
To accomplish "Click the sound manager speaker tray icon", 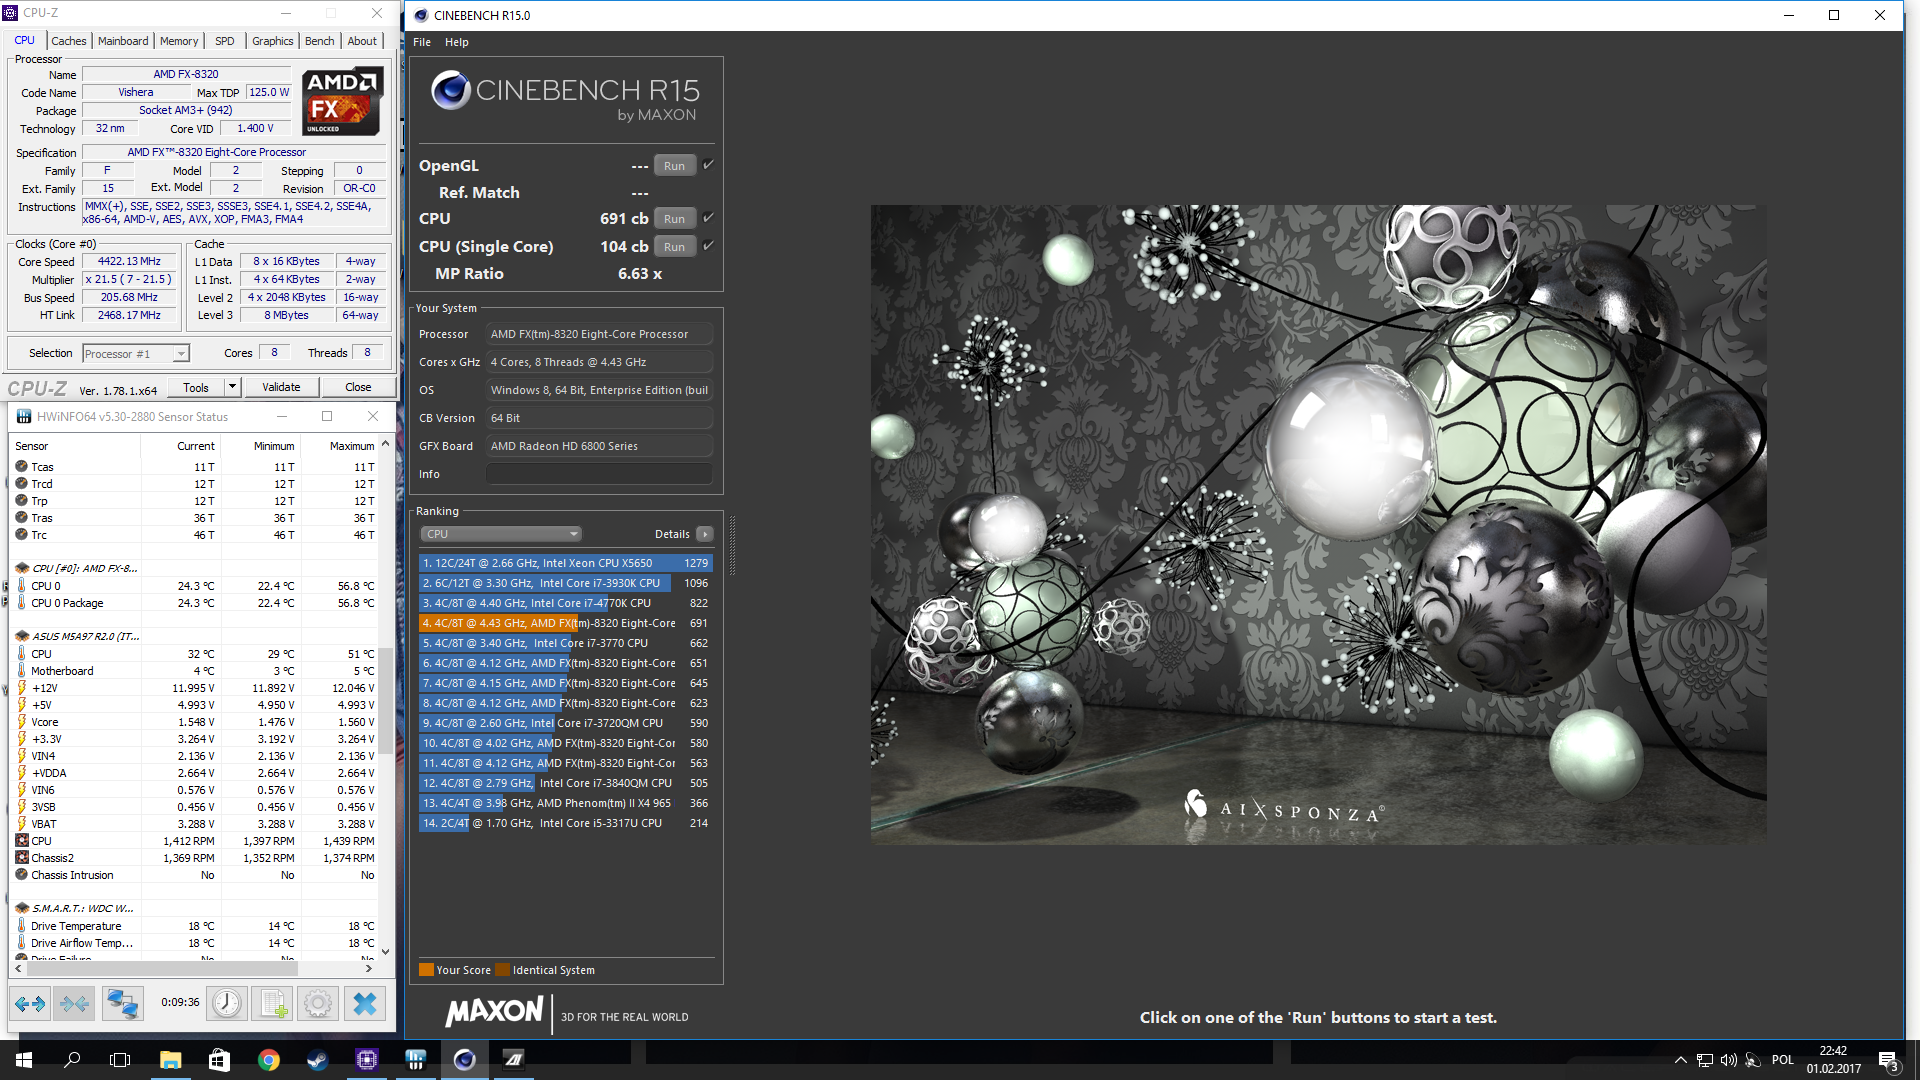I will [x=1752, y=1060].
